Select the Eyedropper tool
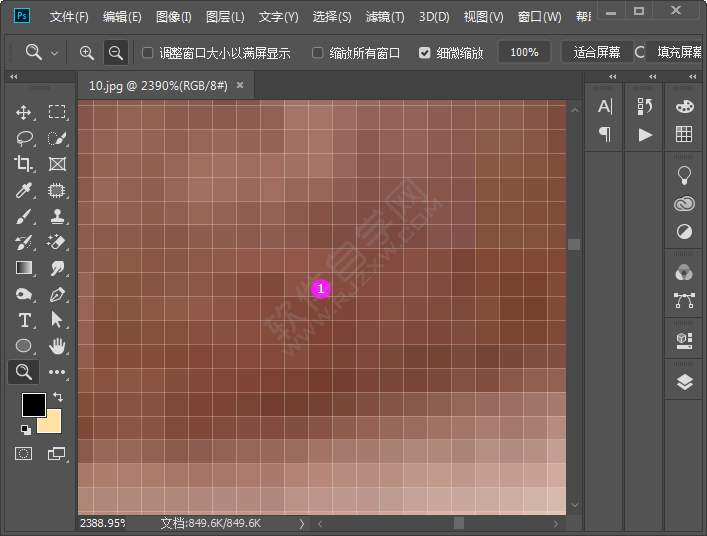 pos(25,190)
